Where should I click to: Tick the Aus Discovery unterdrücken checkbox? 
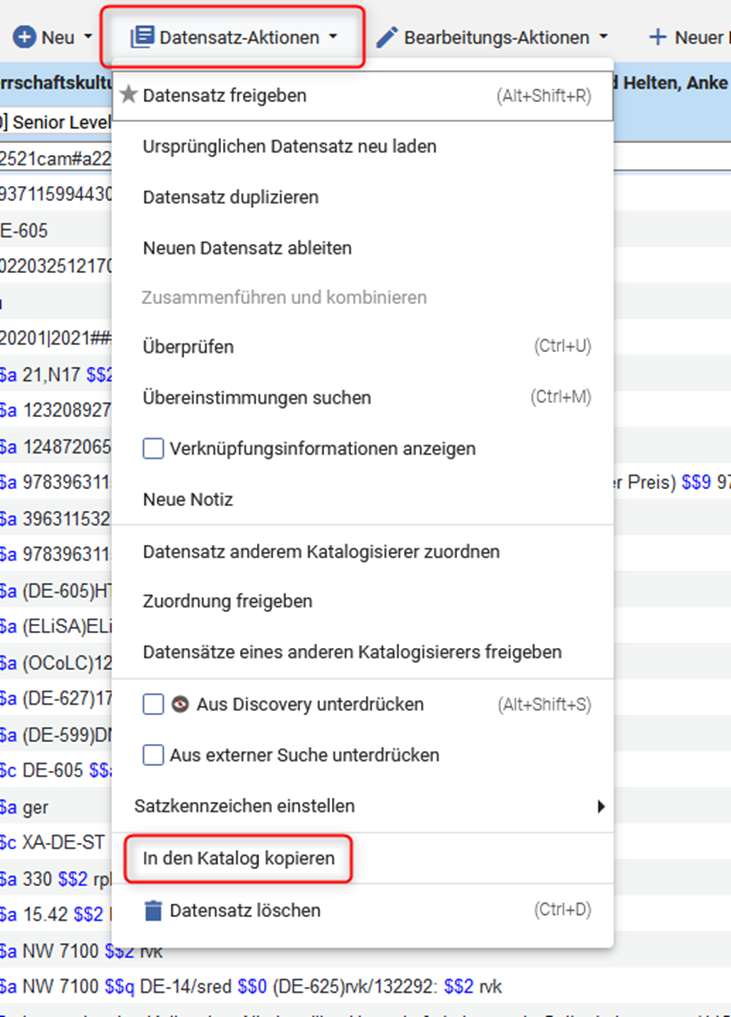[153, 705]
